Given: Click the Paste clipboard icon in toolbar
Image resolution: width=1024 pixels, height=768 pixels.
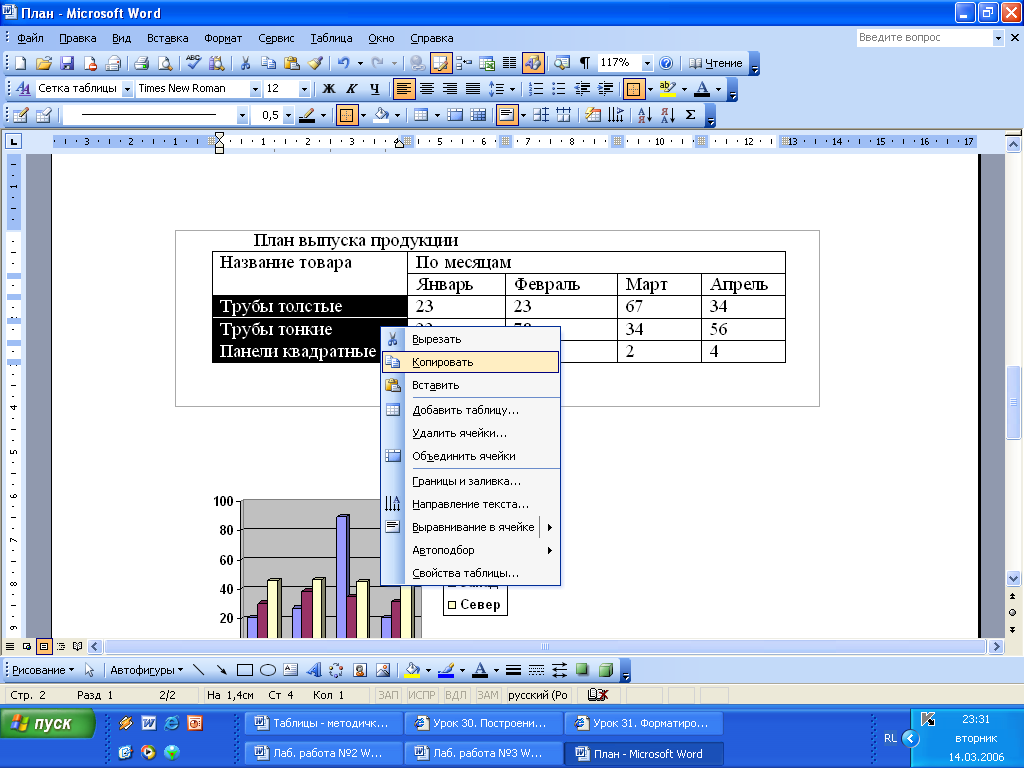Looking at the screenshot, I should click(291, 63).
